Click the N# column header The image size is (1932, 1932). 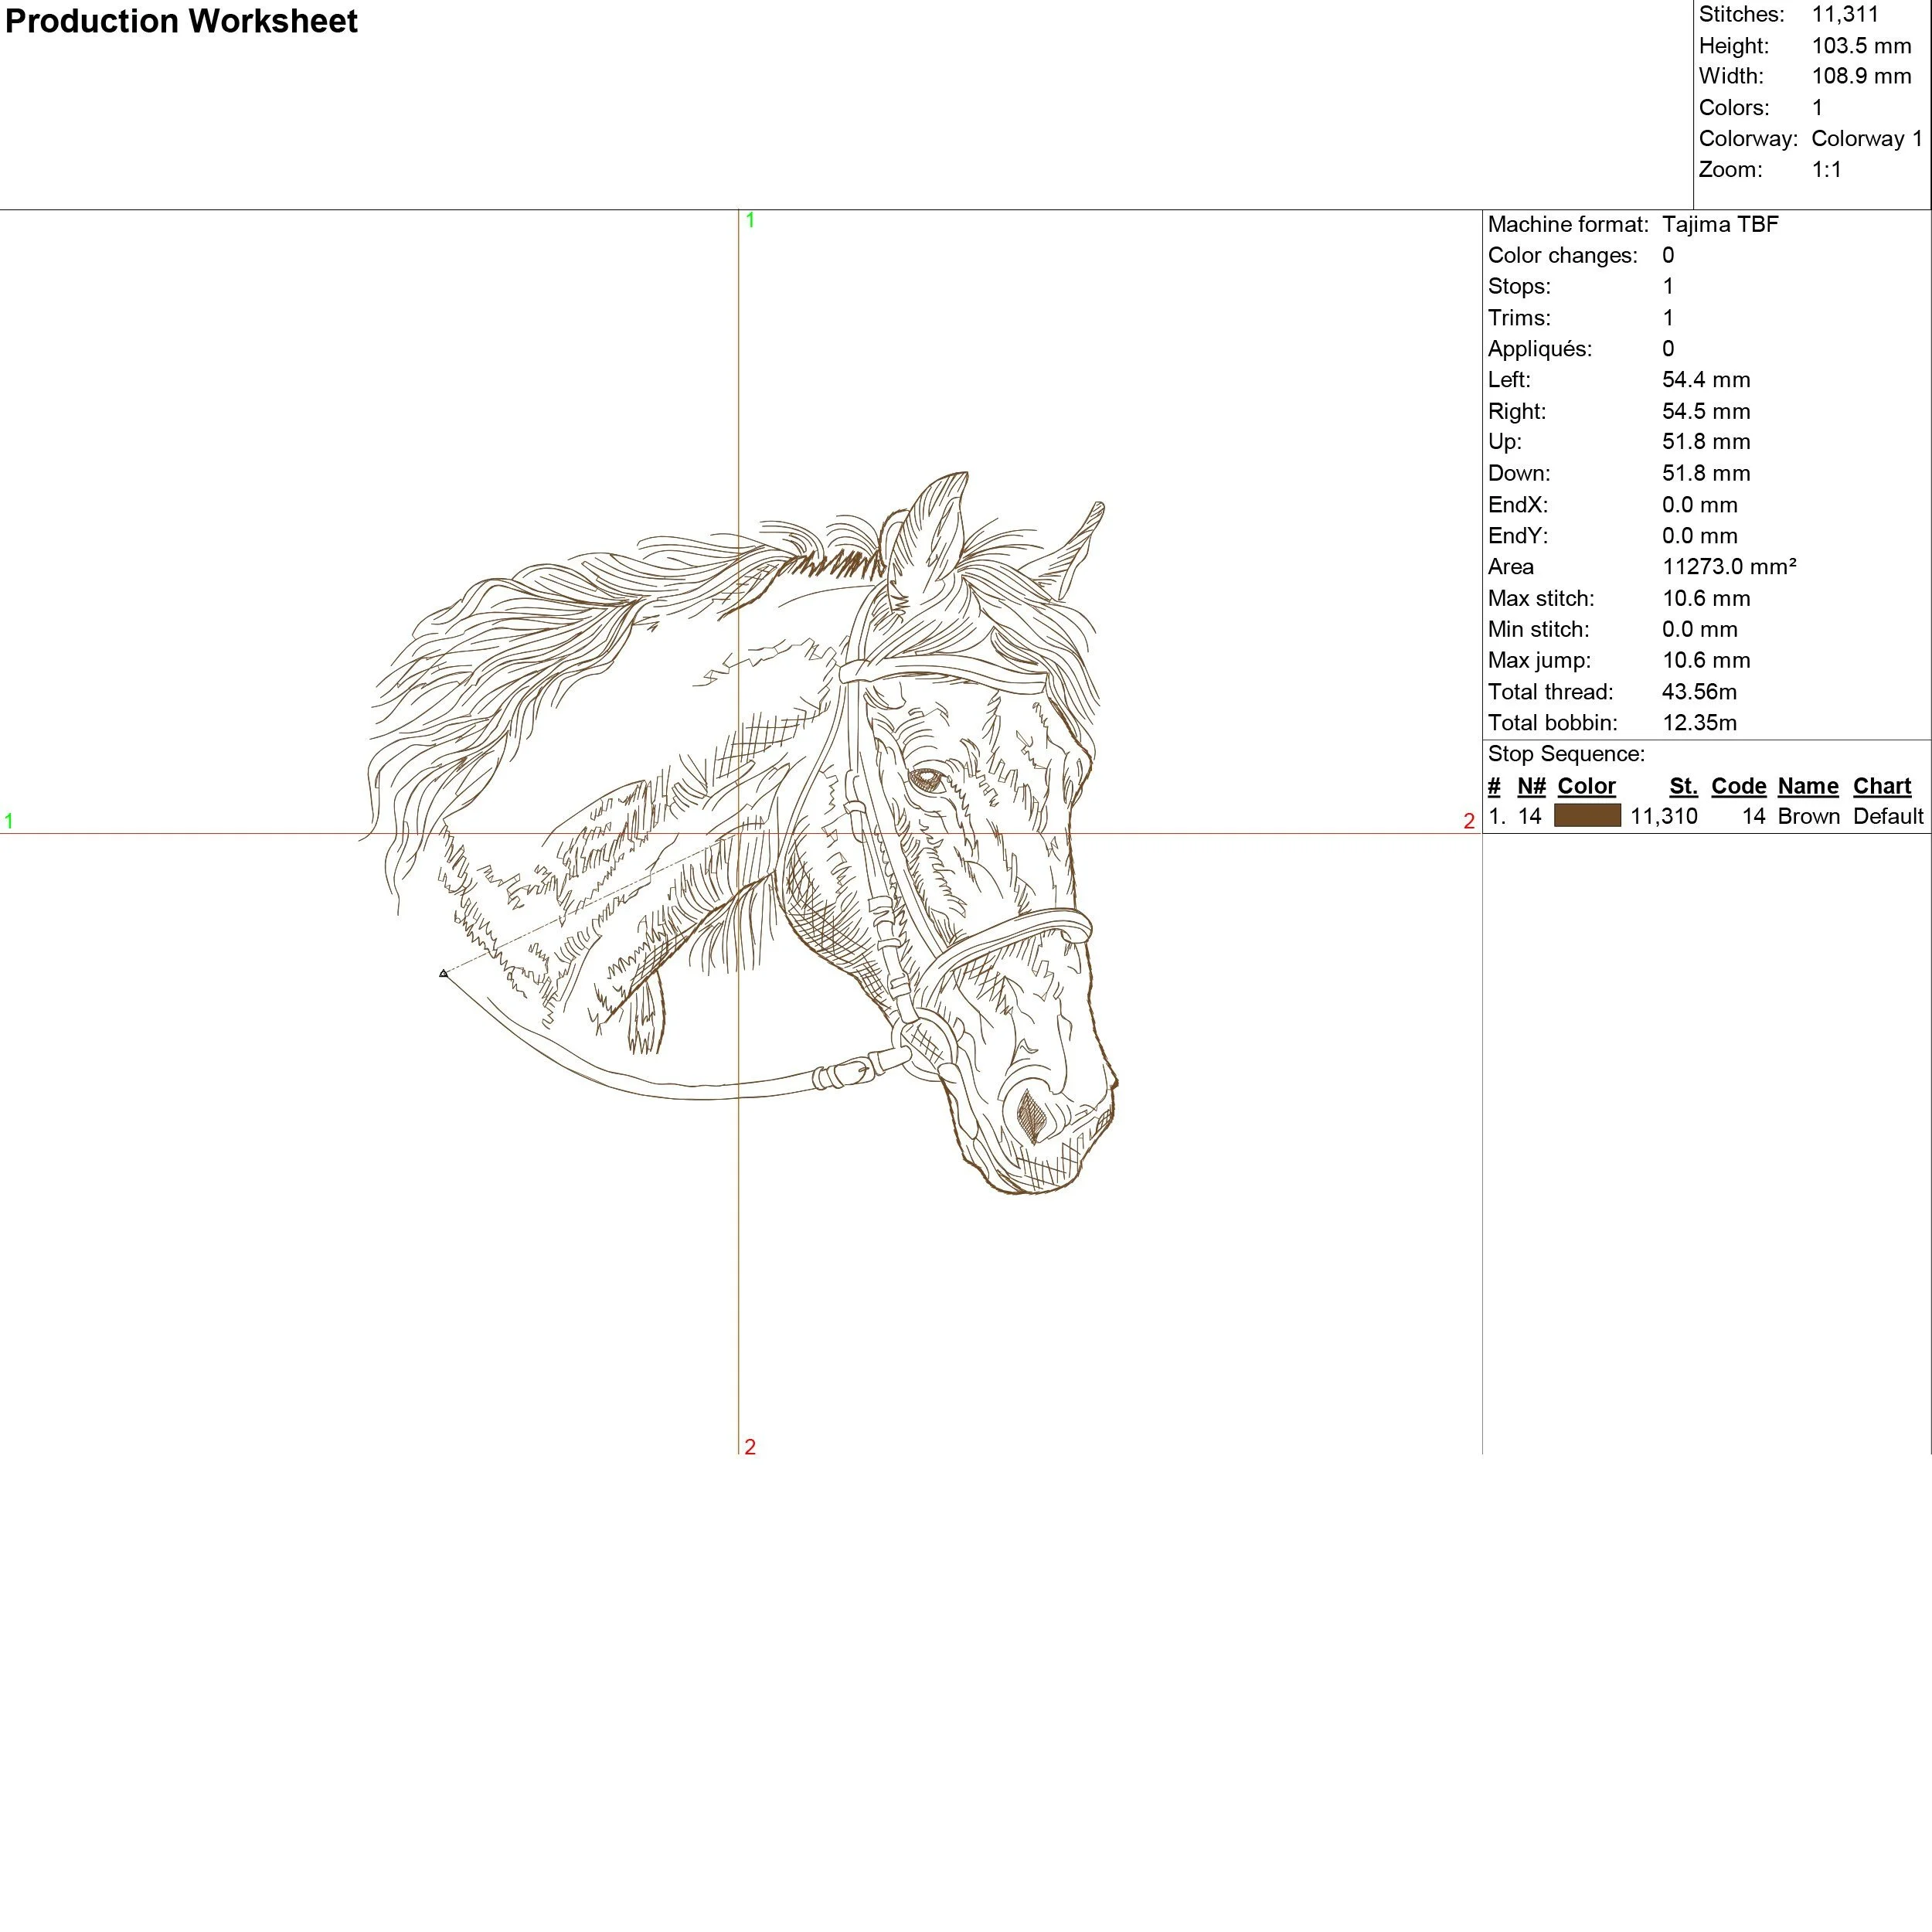point(1531,786)
